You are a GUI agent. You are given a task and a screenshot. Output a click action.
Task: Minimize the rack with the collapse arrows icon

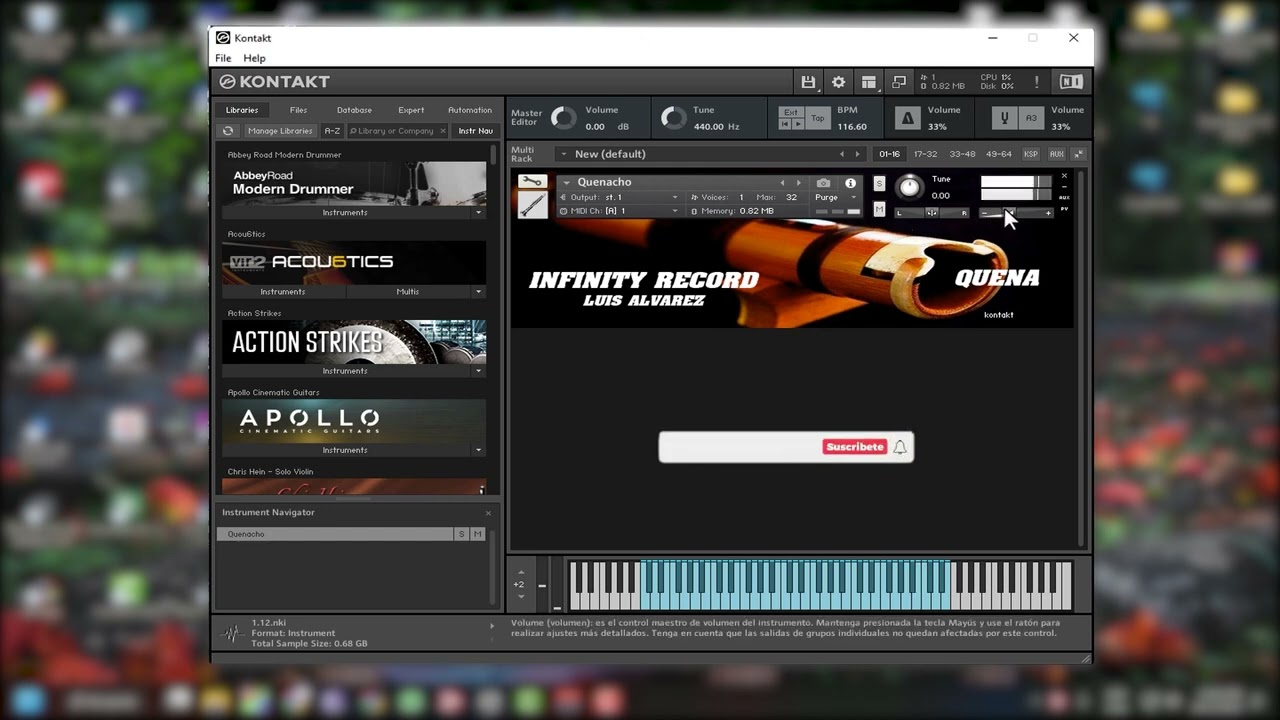[x=1078, y=154]
